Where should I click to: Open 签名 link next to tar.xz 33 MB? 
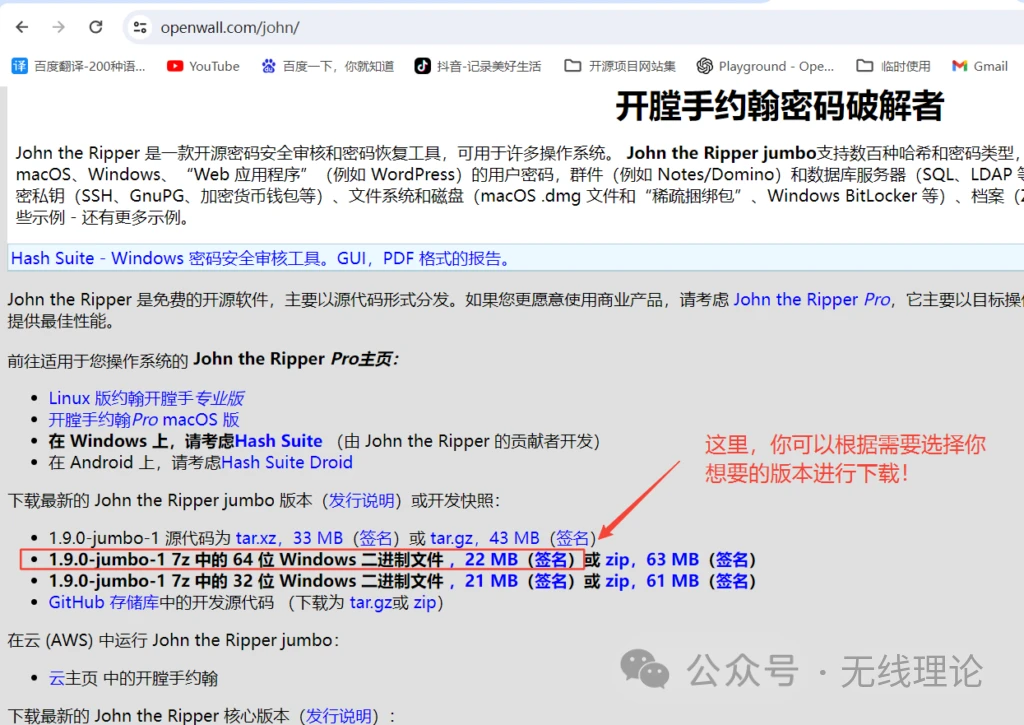click(376, 538)
